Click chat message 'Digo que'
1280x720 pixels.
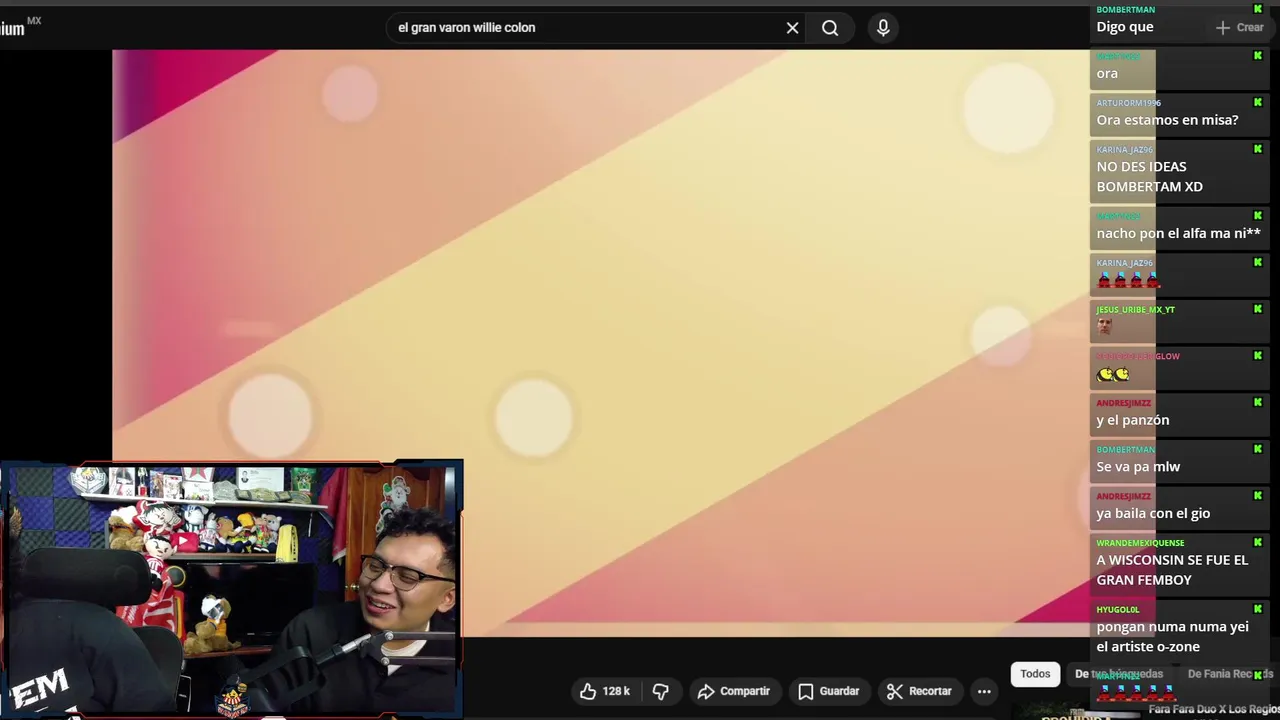pyautogui.click(x=1125, y=27)
